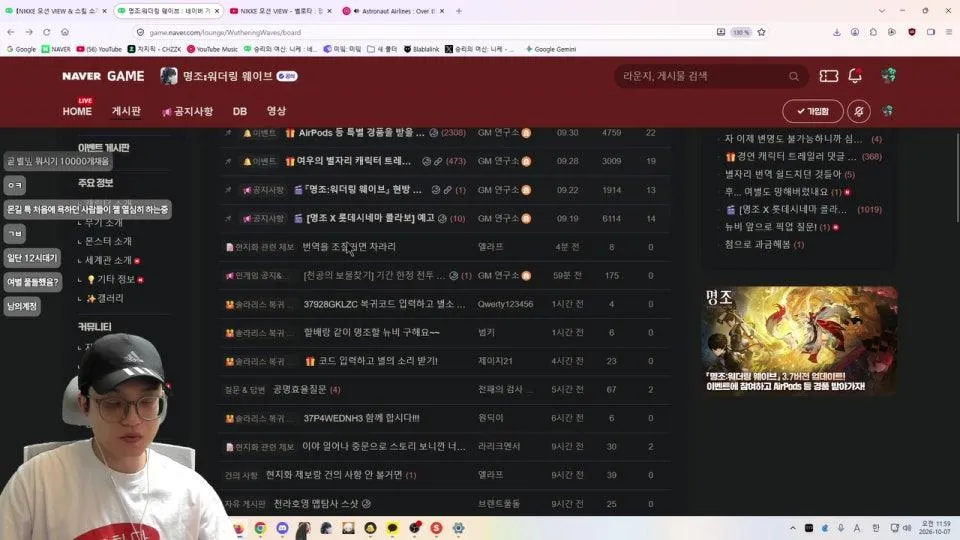Open the Blablalink bookmark

[x=421, y=49]
